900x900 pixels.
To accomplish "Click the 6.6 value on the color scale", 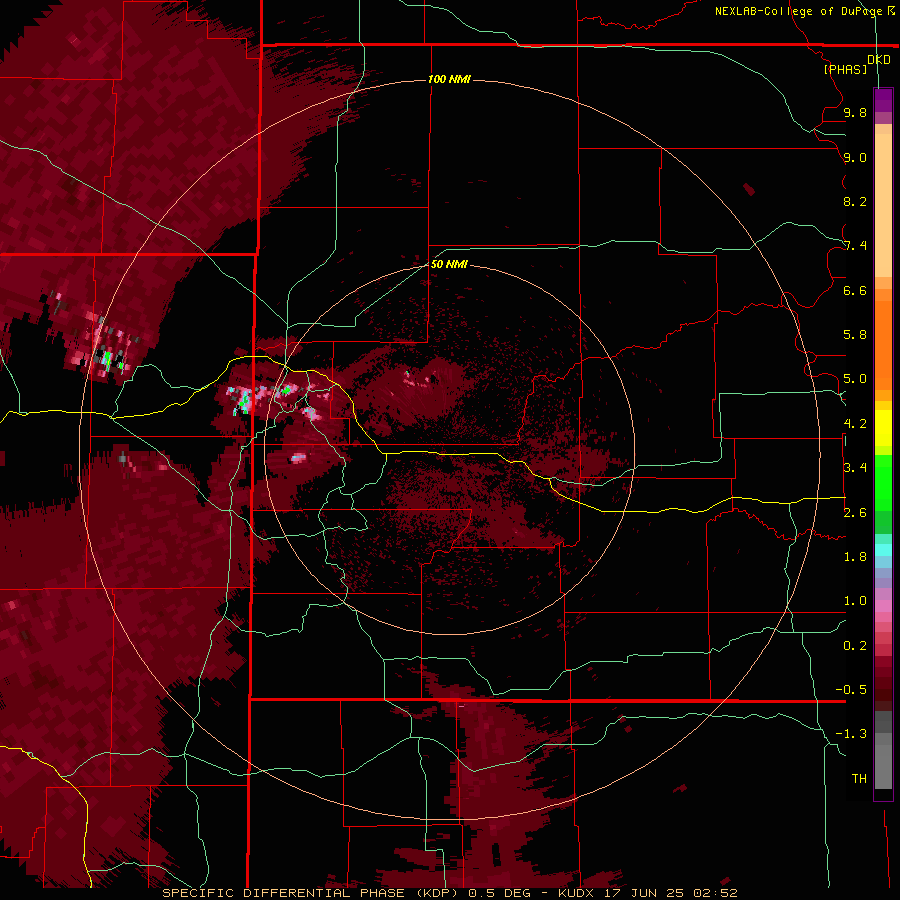I will (855, 290).
